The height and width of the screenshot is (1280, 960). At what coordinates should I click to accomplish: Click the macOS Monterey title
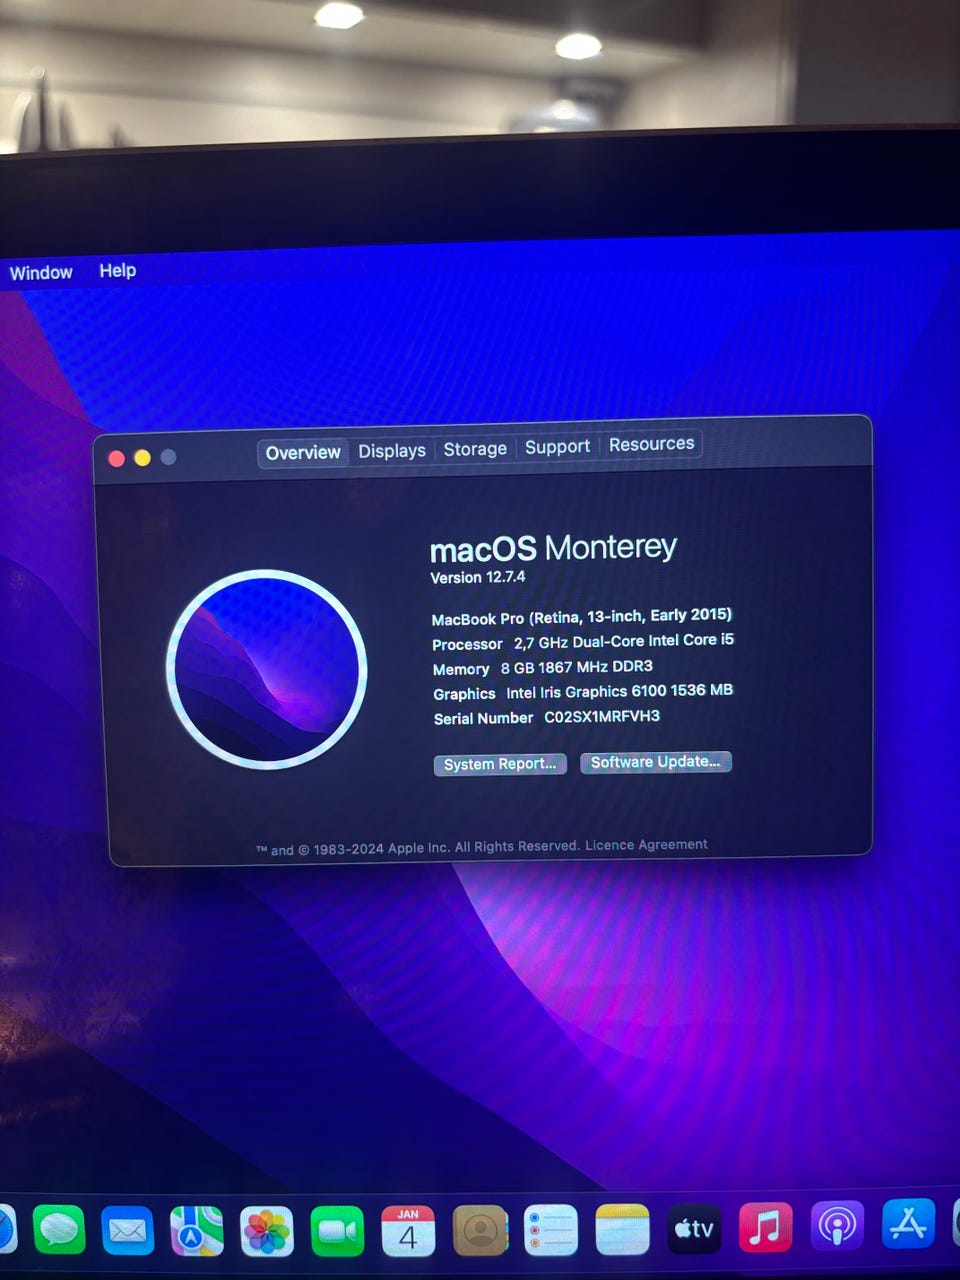(x=553, y=548)
